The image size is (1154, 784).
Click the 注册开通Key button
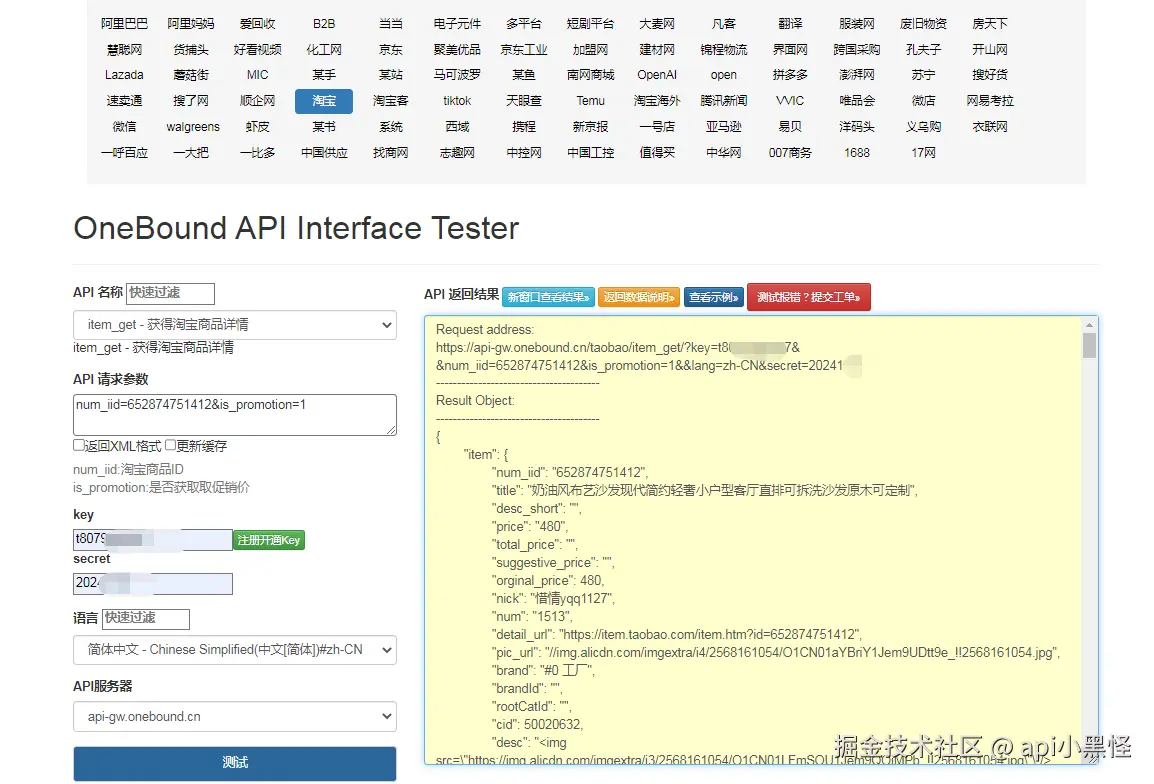269,540
